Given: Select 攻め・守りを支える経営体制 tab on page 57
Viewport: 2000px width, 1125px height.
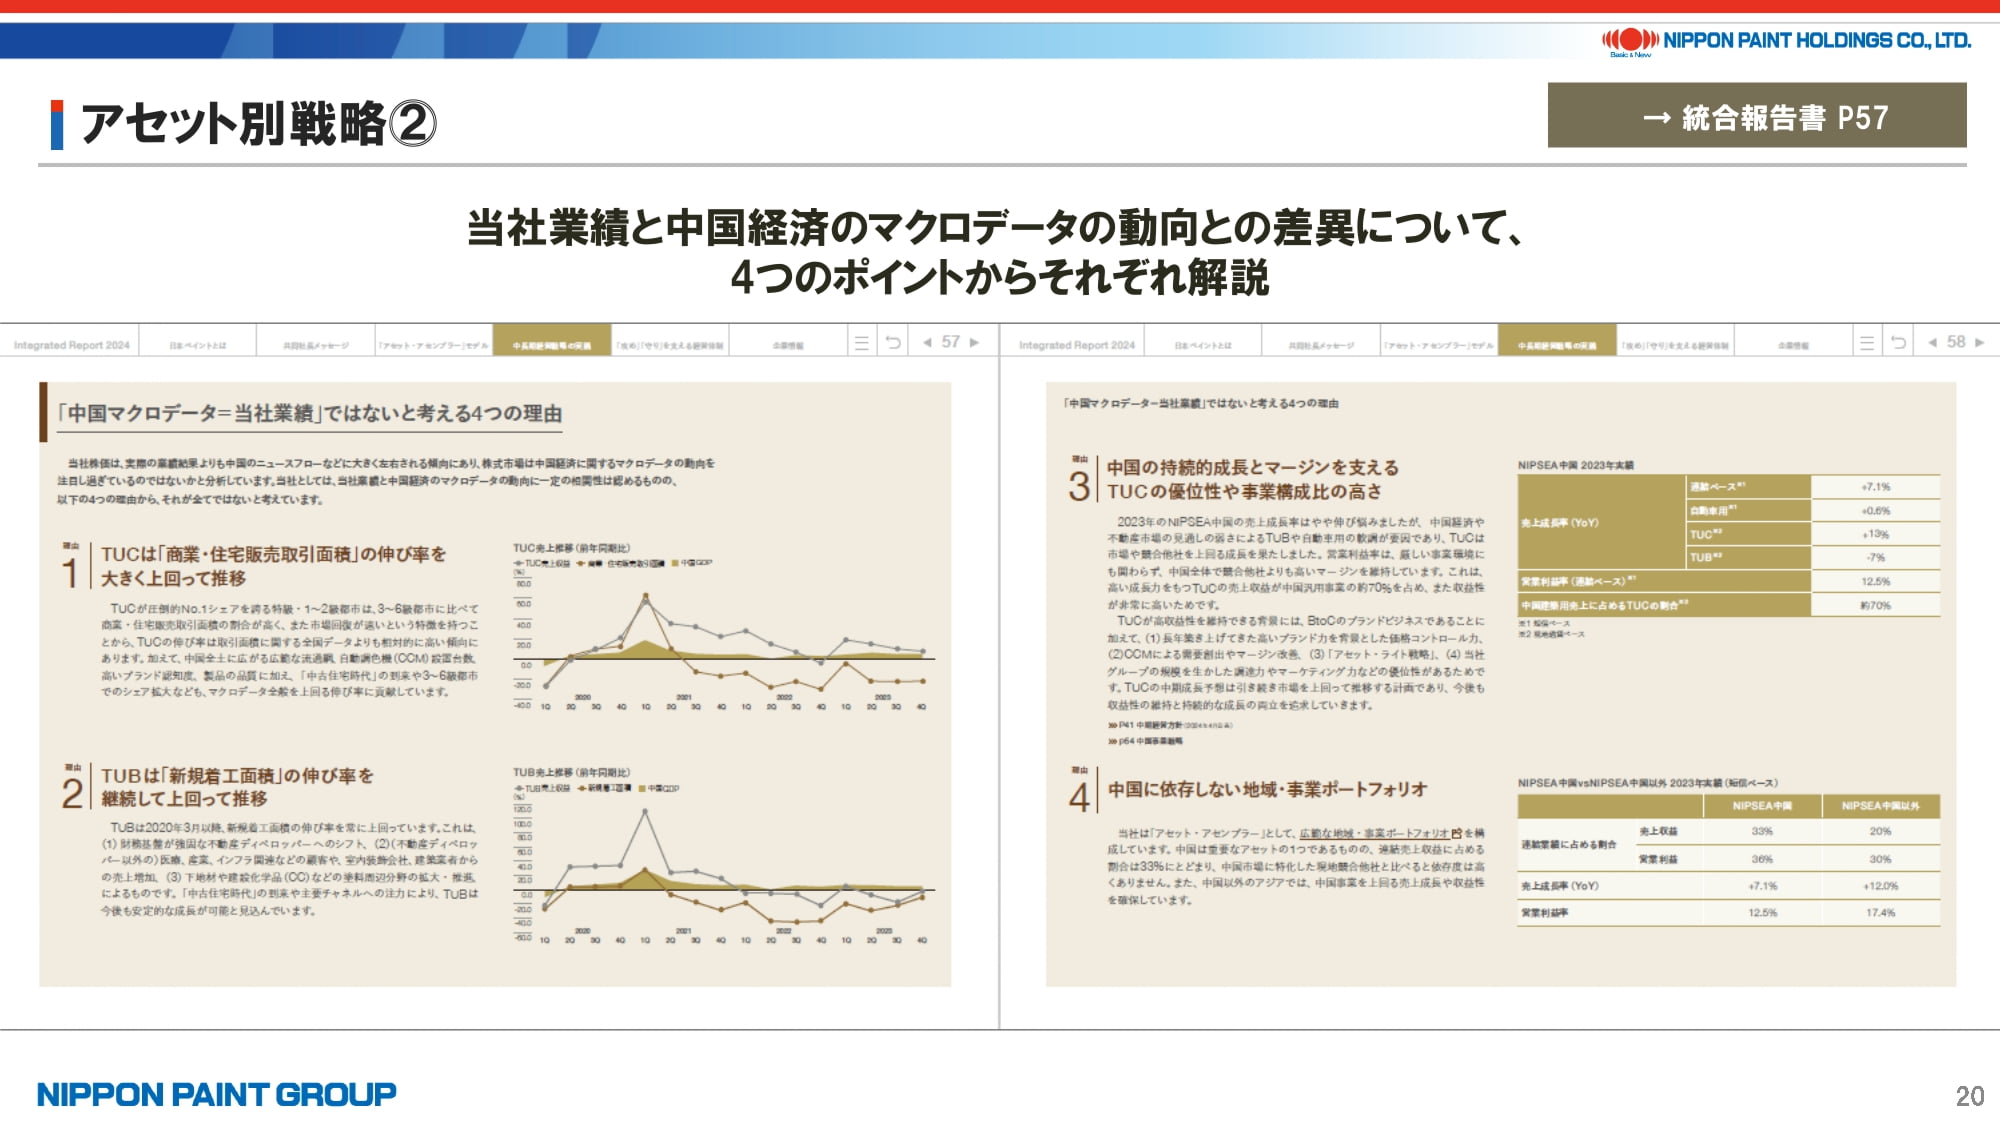Looking at the screenshot, I should (670, 345).
